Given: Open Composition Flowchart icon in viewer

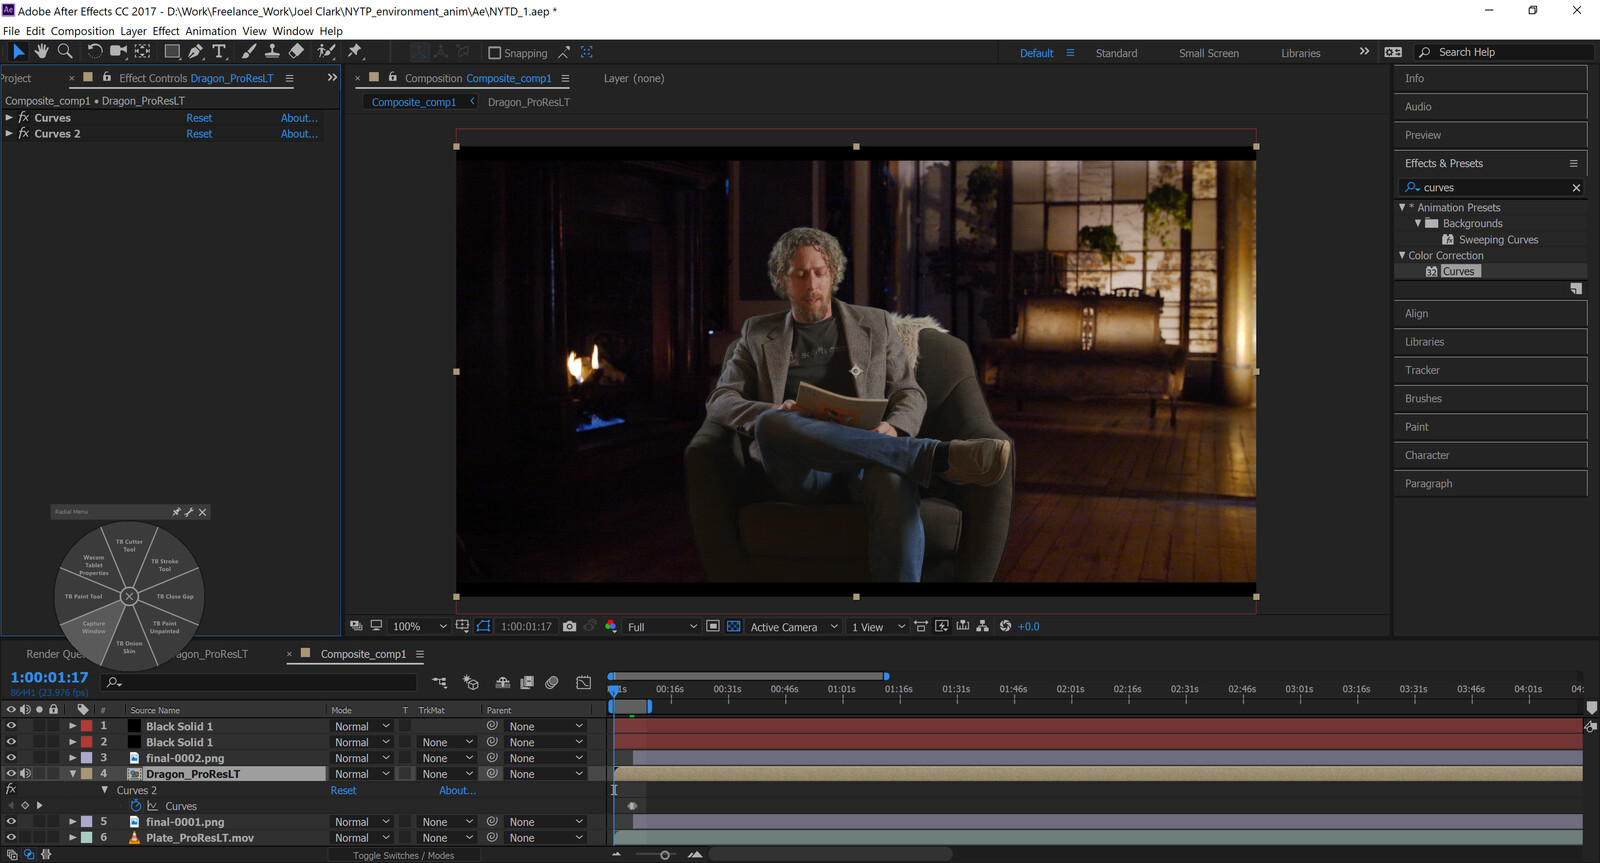Looking at the screenshot, I should tap(983, 626).
